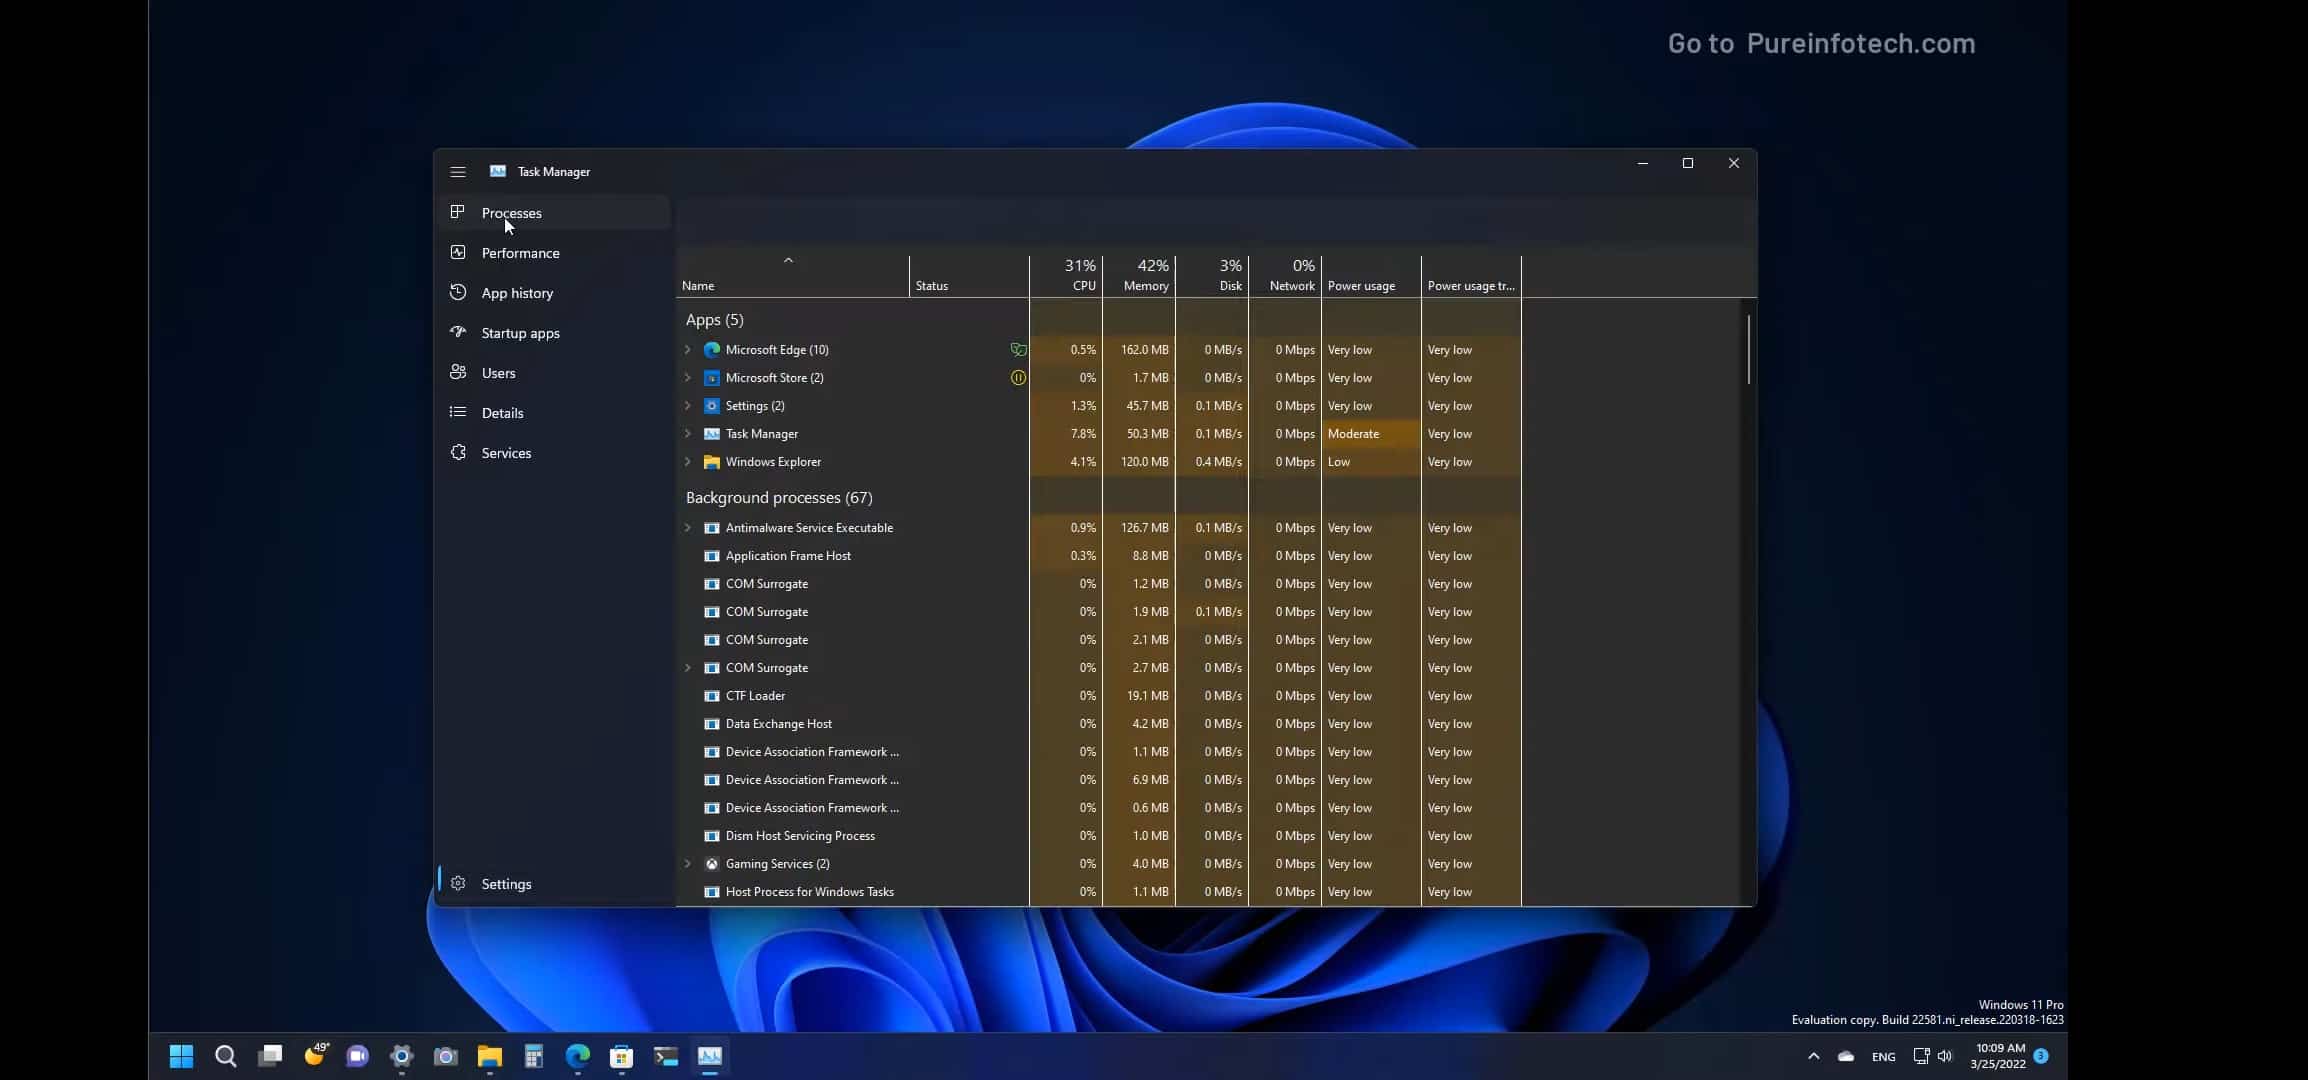Show hidden system tray icons

1813,1056
